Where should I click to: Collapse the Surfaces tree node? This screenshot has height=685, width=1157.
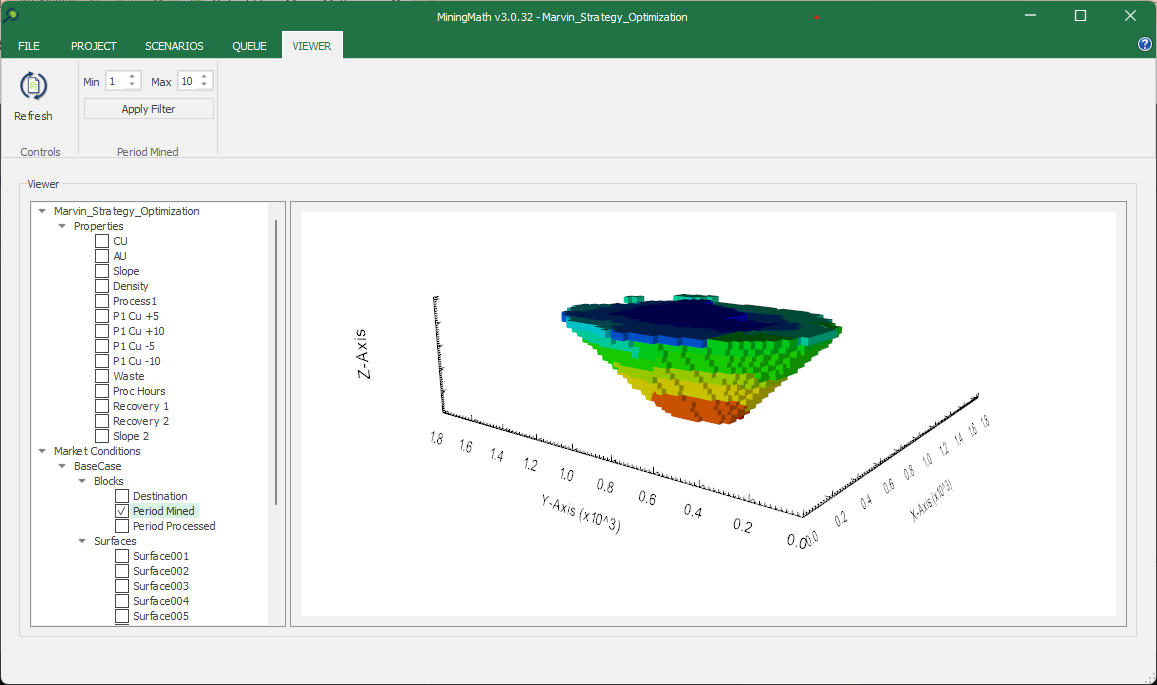(82, 541)
